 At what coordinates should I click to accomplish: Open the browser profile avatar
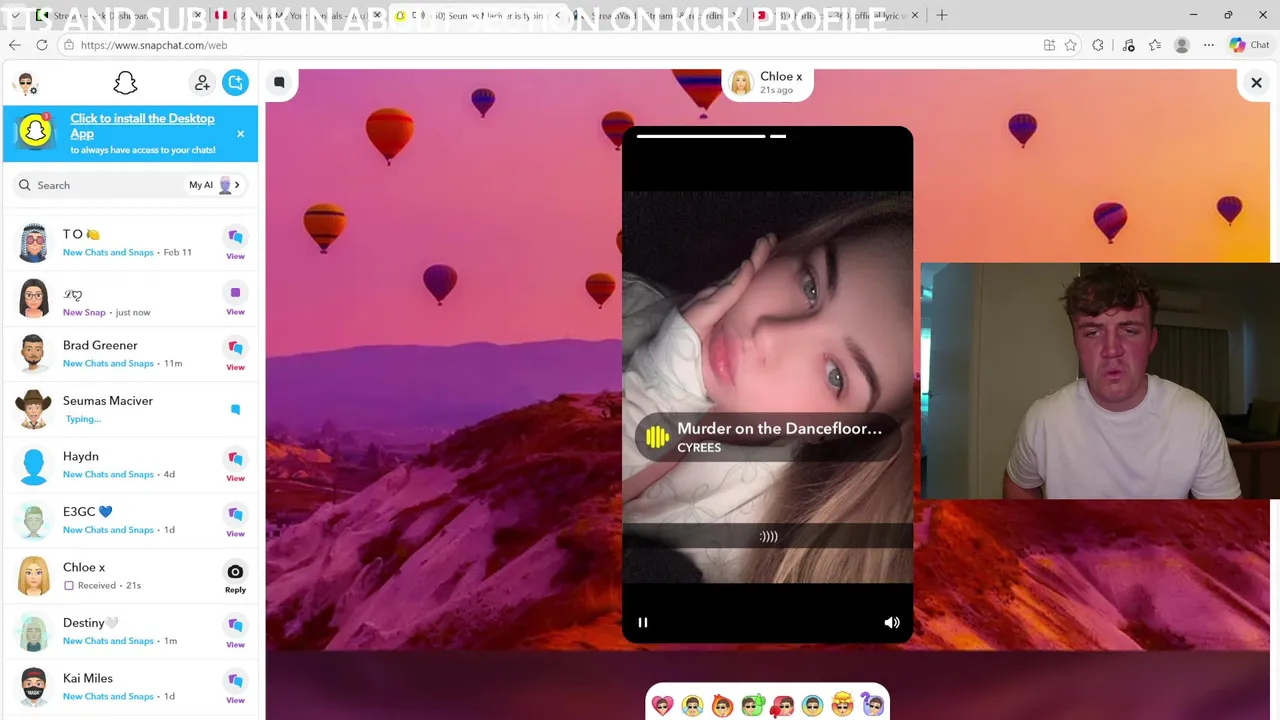(1182, 45)
